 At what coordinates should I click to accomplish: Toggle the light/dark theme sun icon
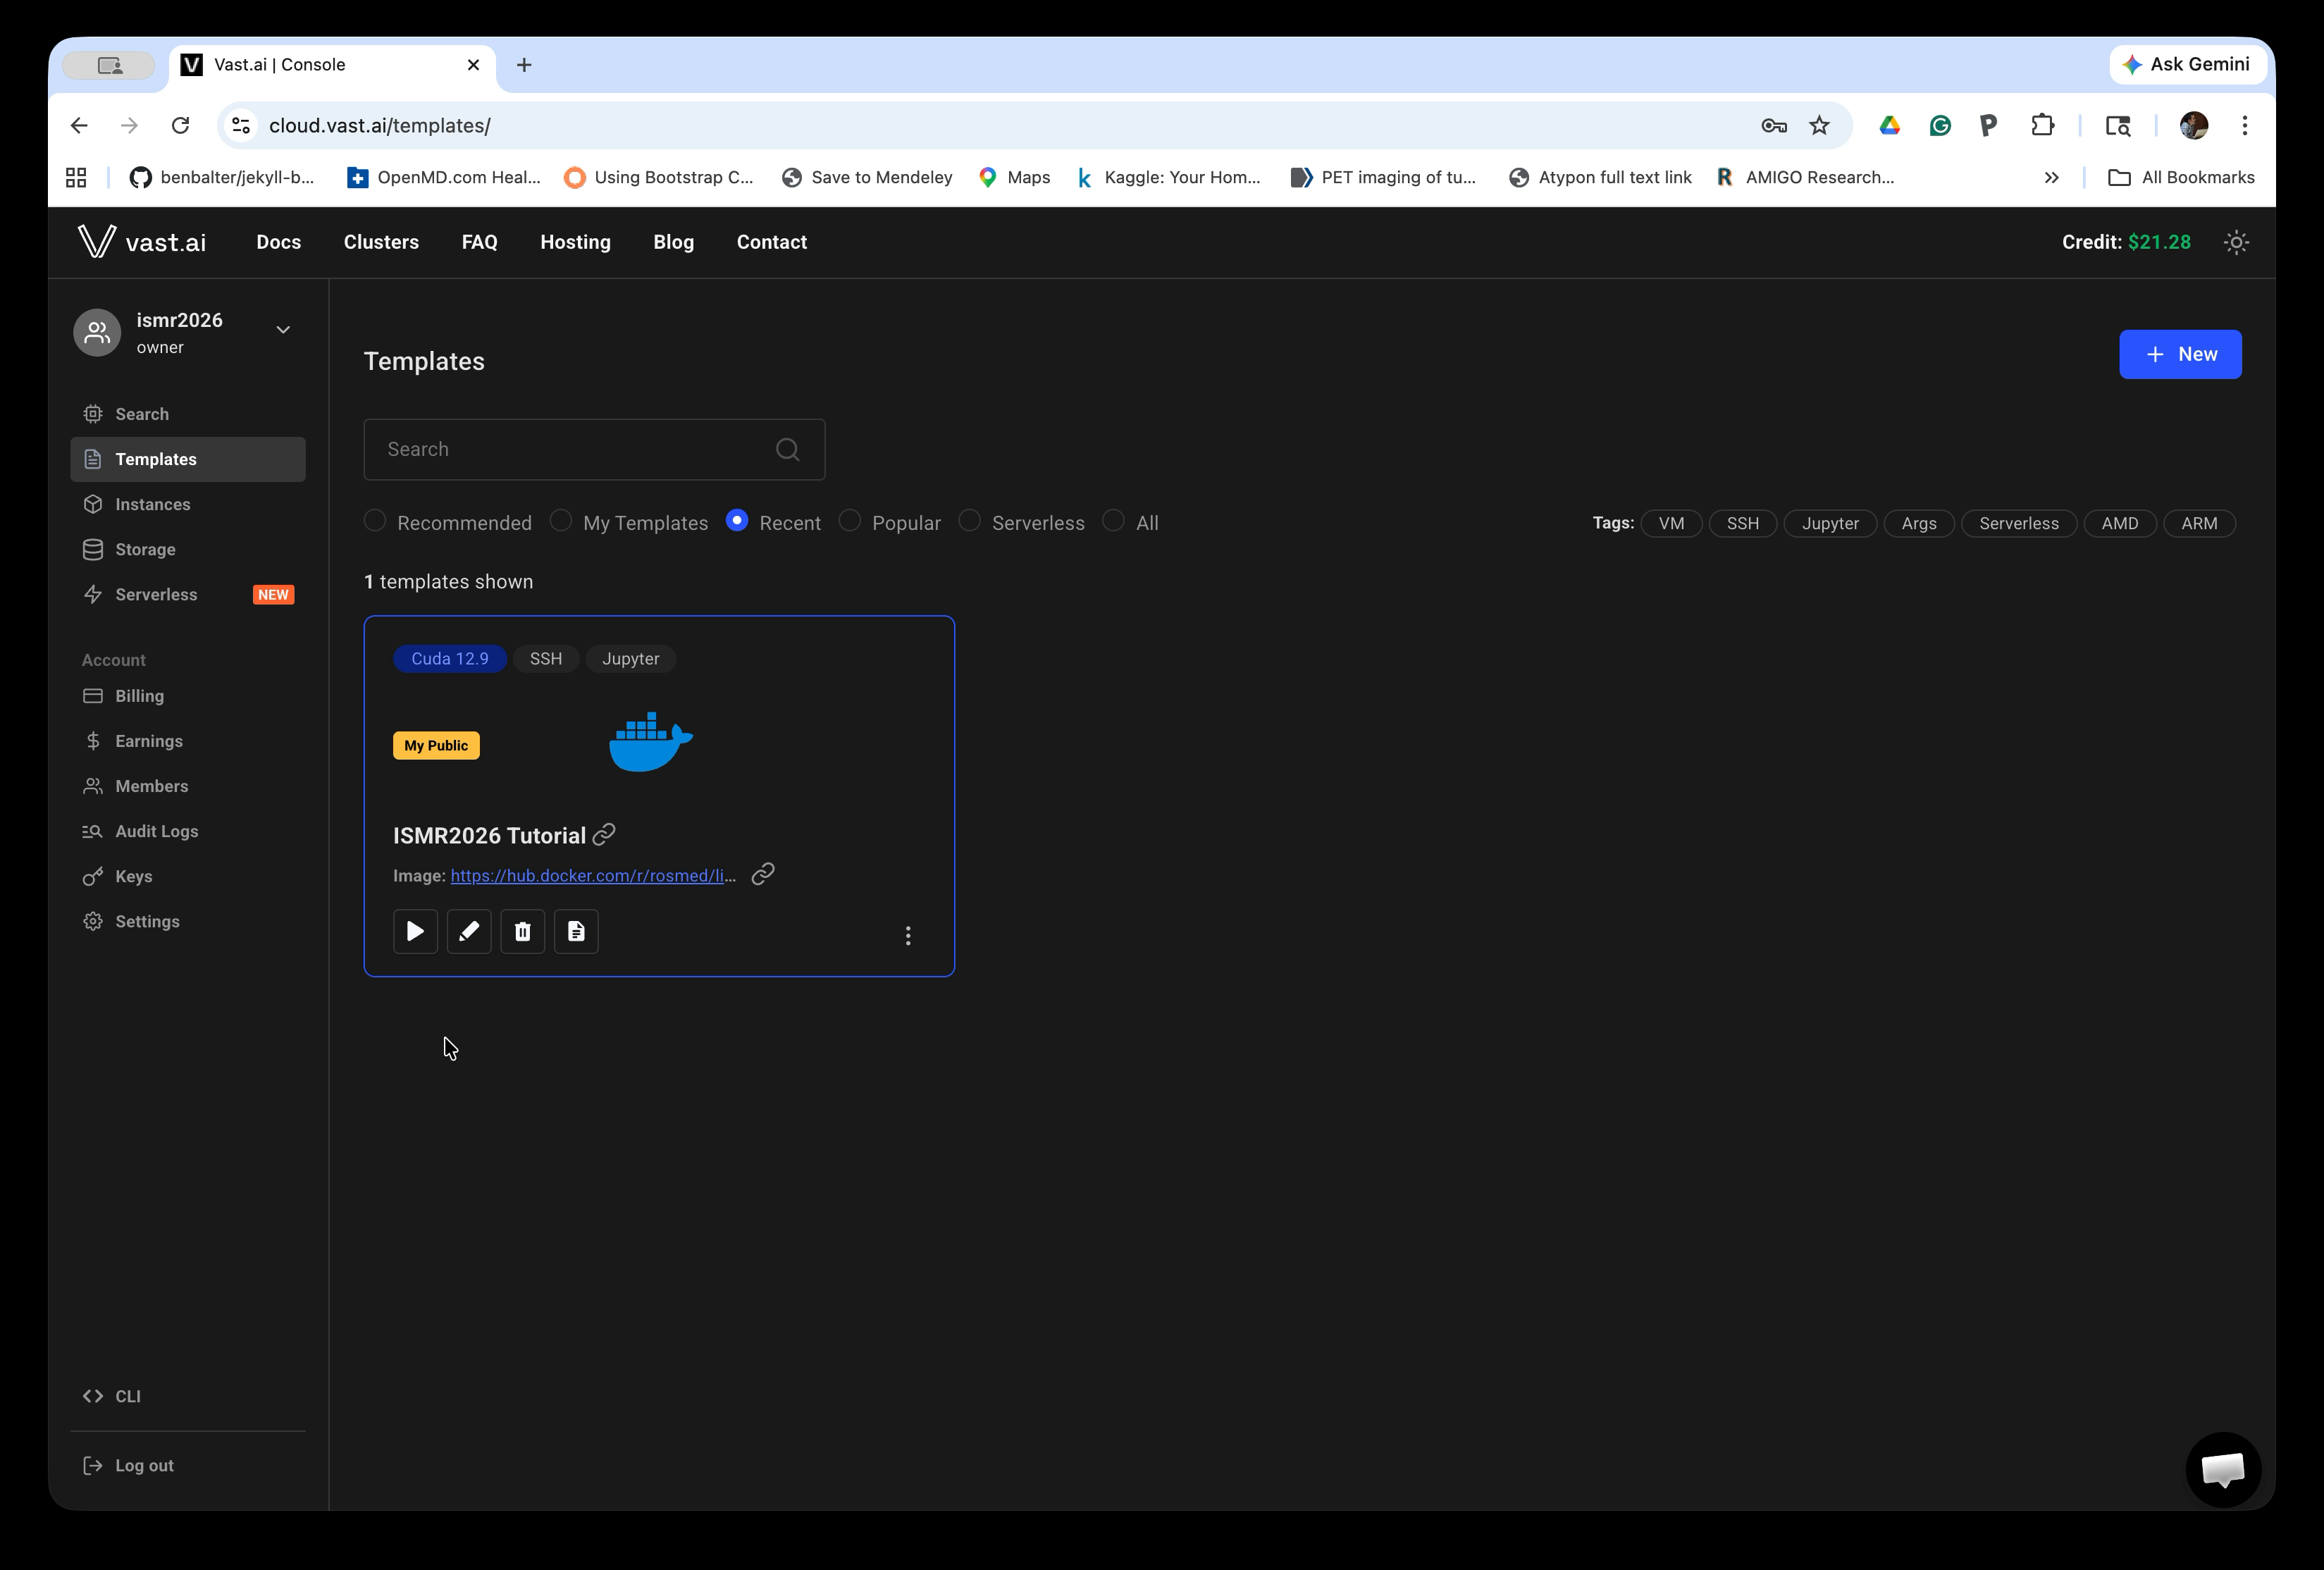click(2236, 242)
